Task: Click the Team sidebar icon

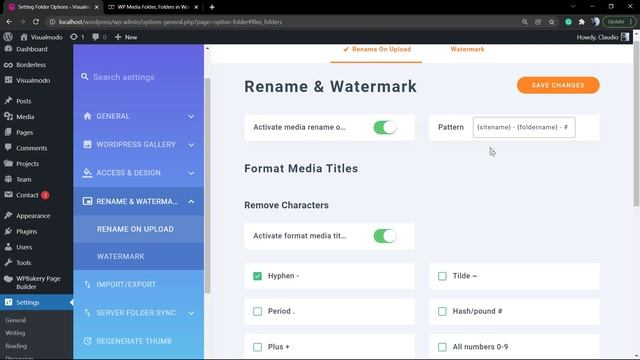Action: 8,179
